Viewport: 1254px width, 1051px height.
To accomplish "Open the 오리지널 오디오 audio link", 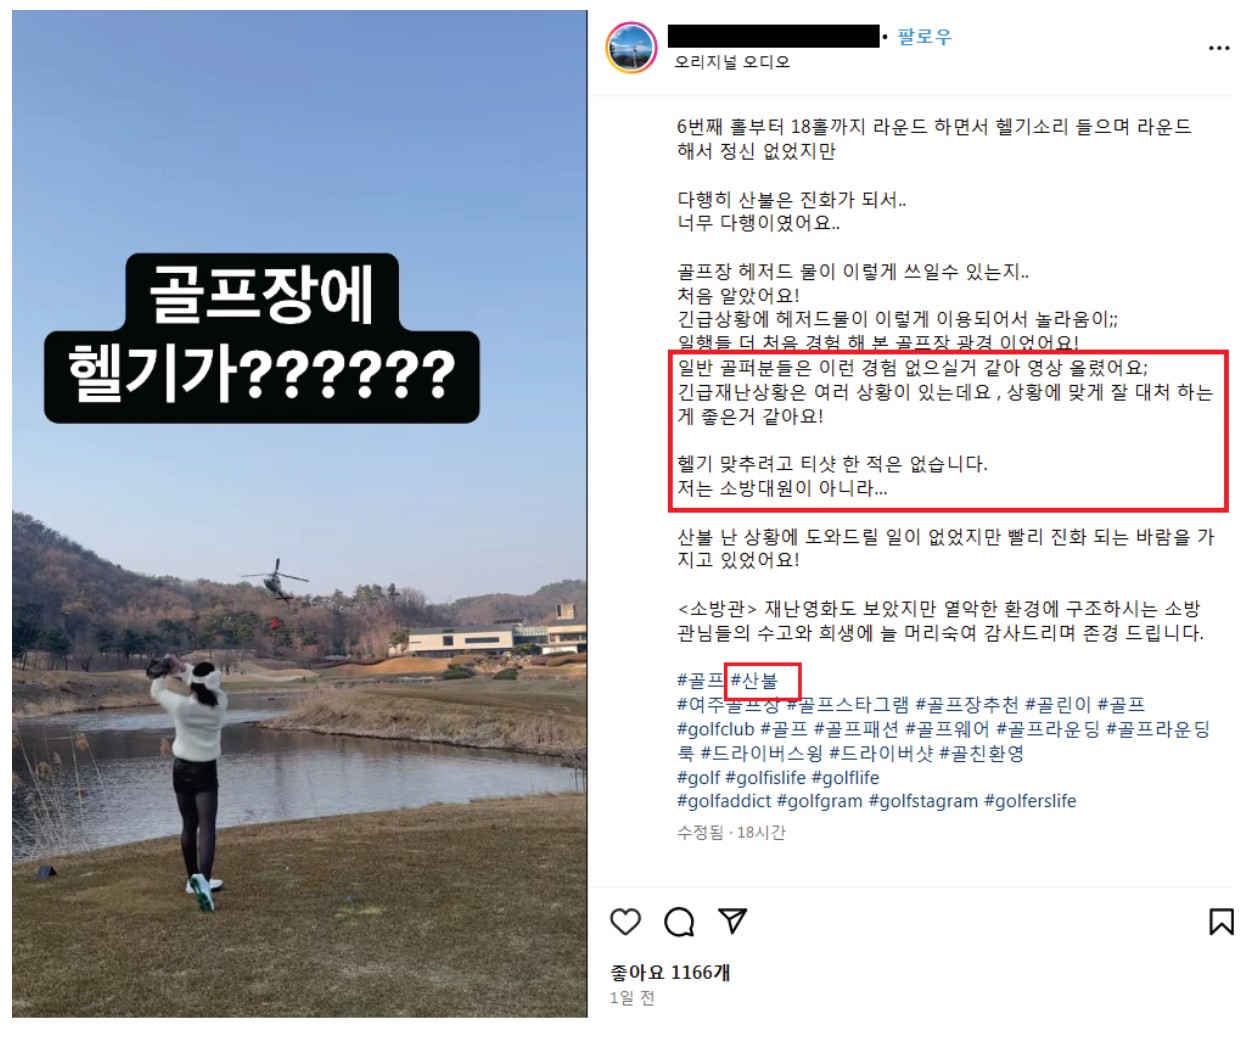I will (x=732, y=62).
